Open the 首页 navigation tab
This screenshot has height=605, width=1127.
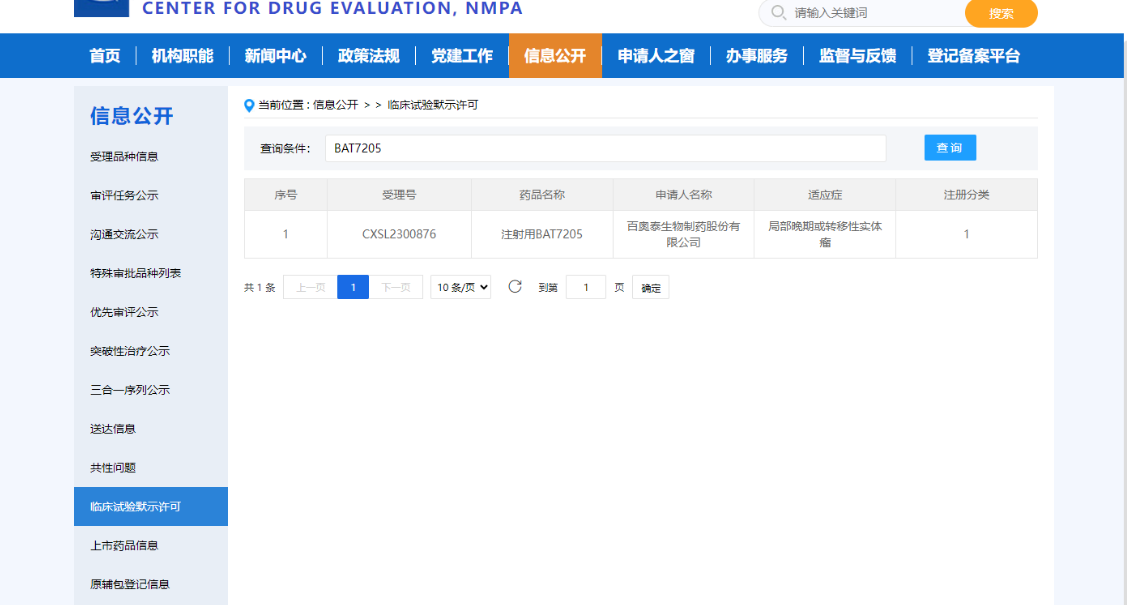coord(104,56)
